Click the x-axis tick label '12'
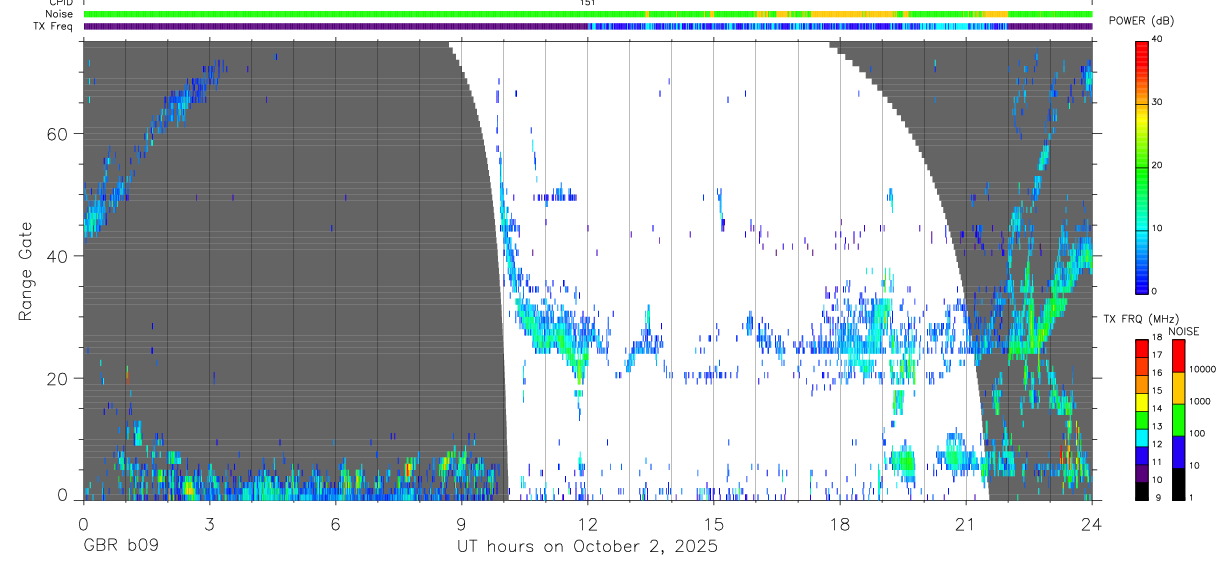 tap(587, 523)
